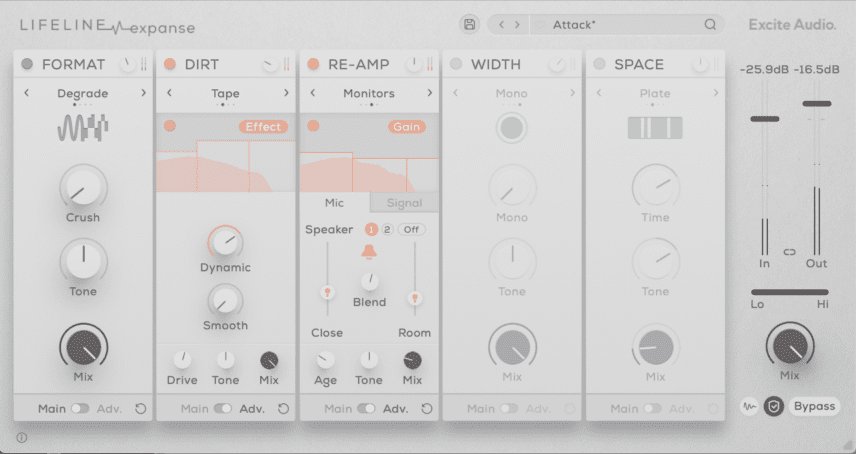Click the Effect button in DIRT
Image resolution: width=856 pixels, height=454 pixels.
pyautogui.click(x=263, y=127)
